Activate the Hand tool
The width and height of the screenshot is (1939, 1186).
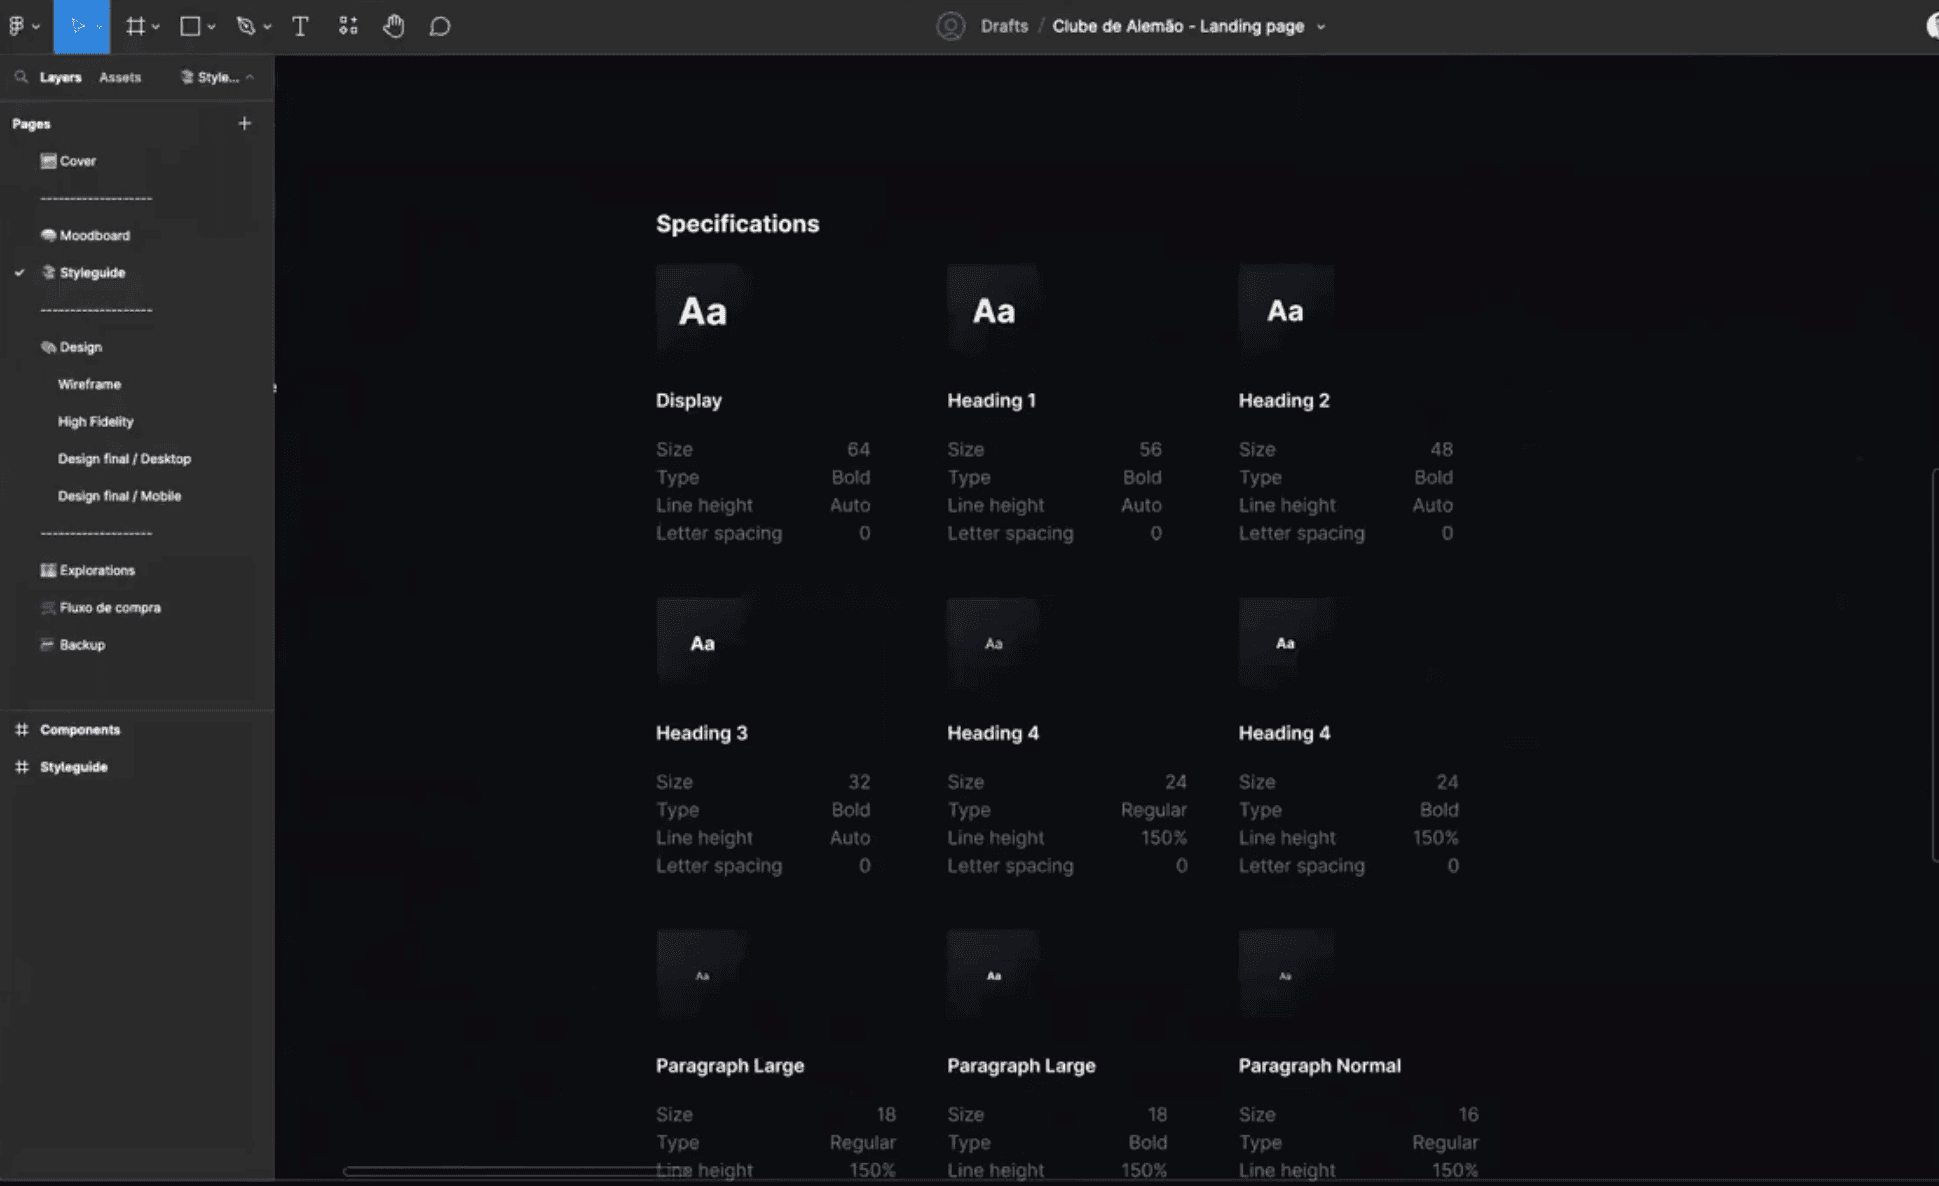pyautogui.click(x=394, y=26)
